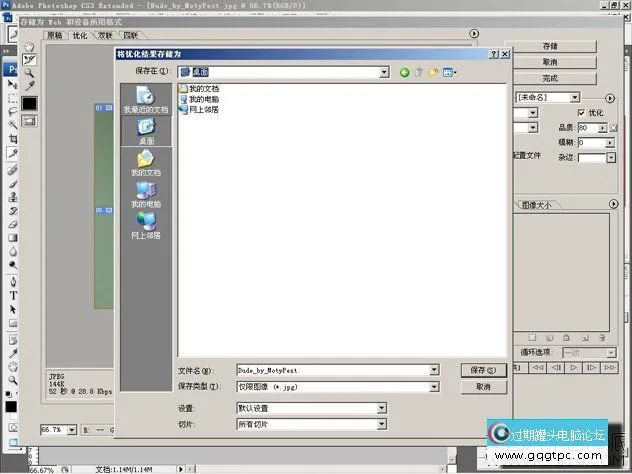Toggle the 优化 checkbox
Viewport: 632px width, 474px height.
(x=581, y=113)
